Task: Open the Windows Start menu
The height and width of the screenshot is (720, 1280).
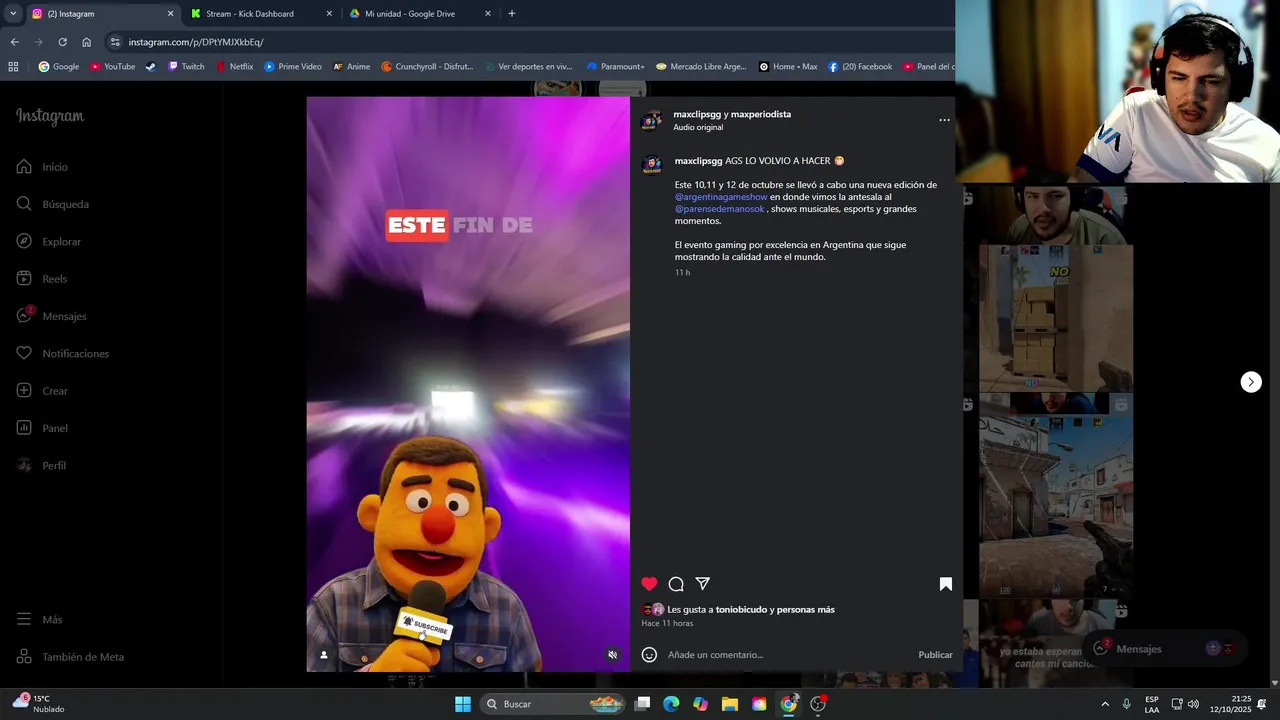Action: pos(463,704)
